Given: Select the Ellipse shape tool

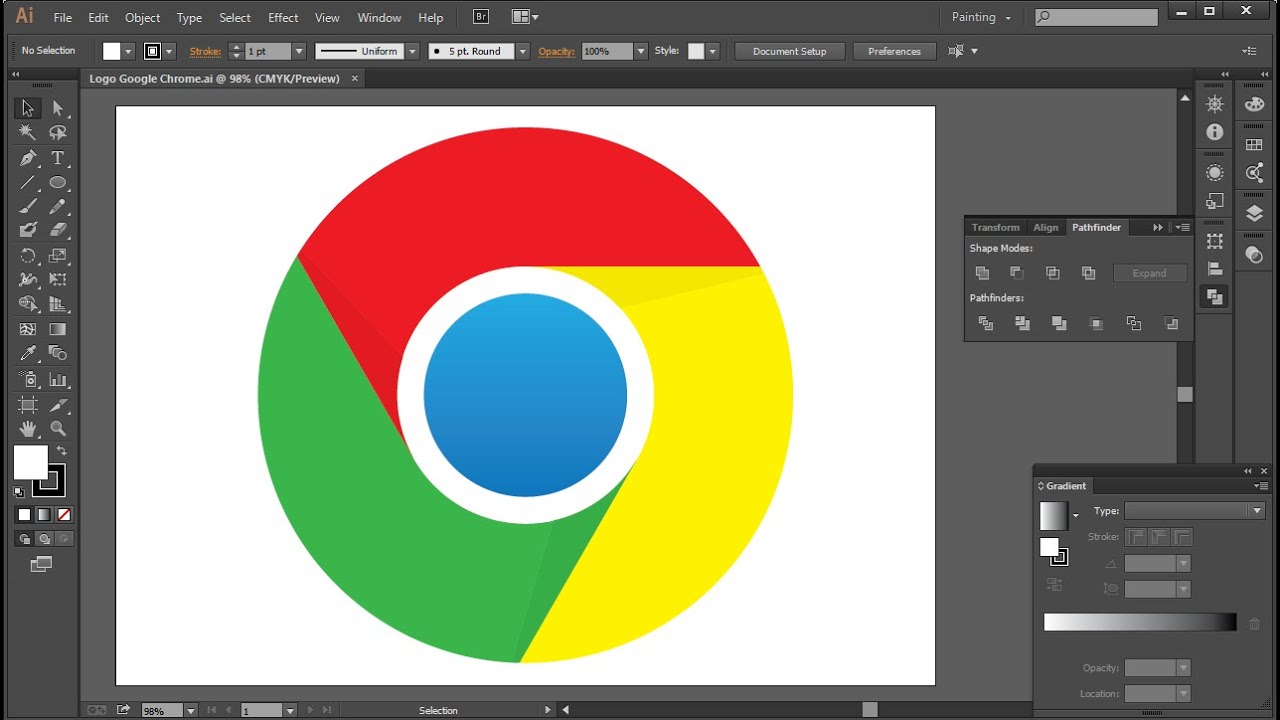Looking at the screenshot, I should 58,183.
